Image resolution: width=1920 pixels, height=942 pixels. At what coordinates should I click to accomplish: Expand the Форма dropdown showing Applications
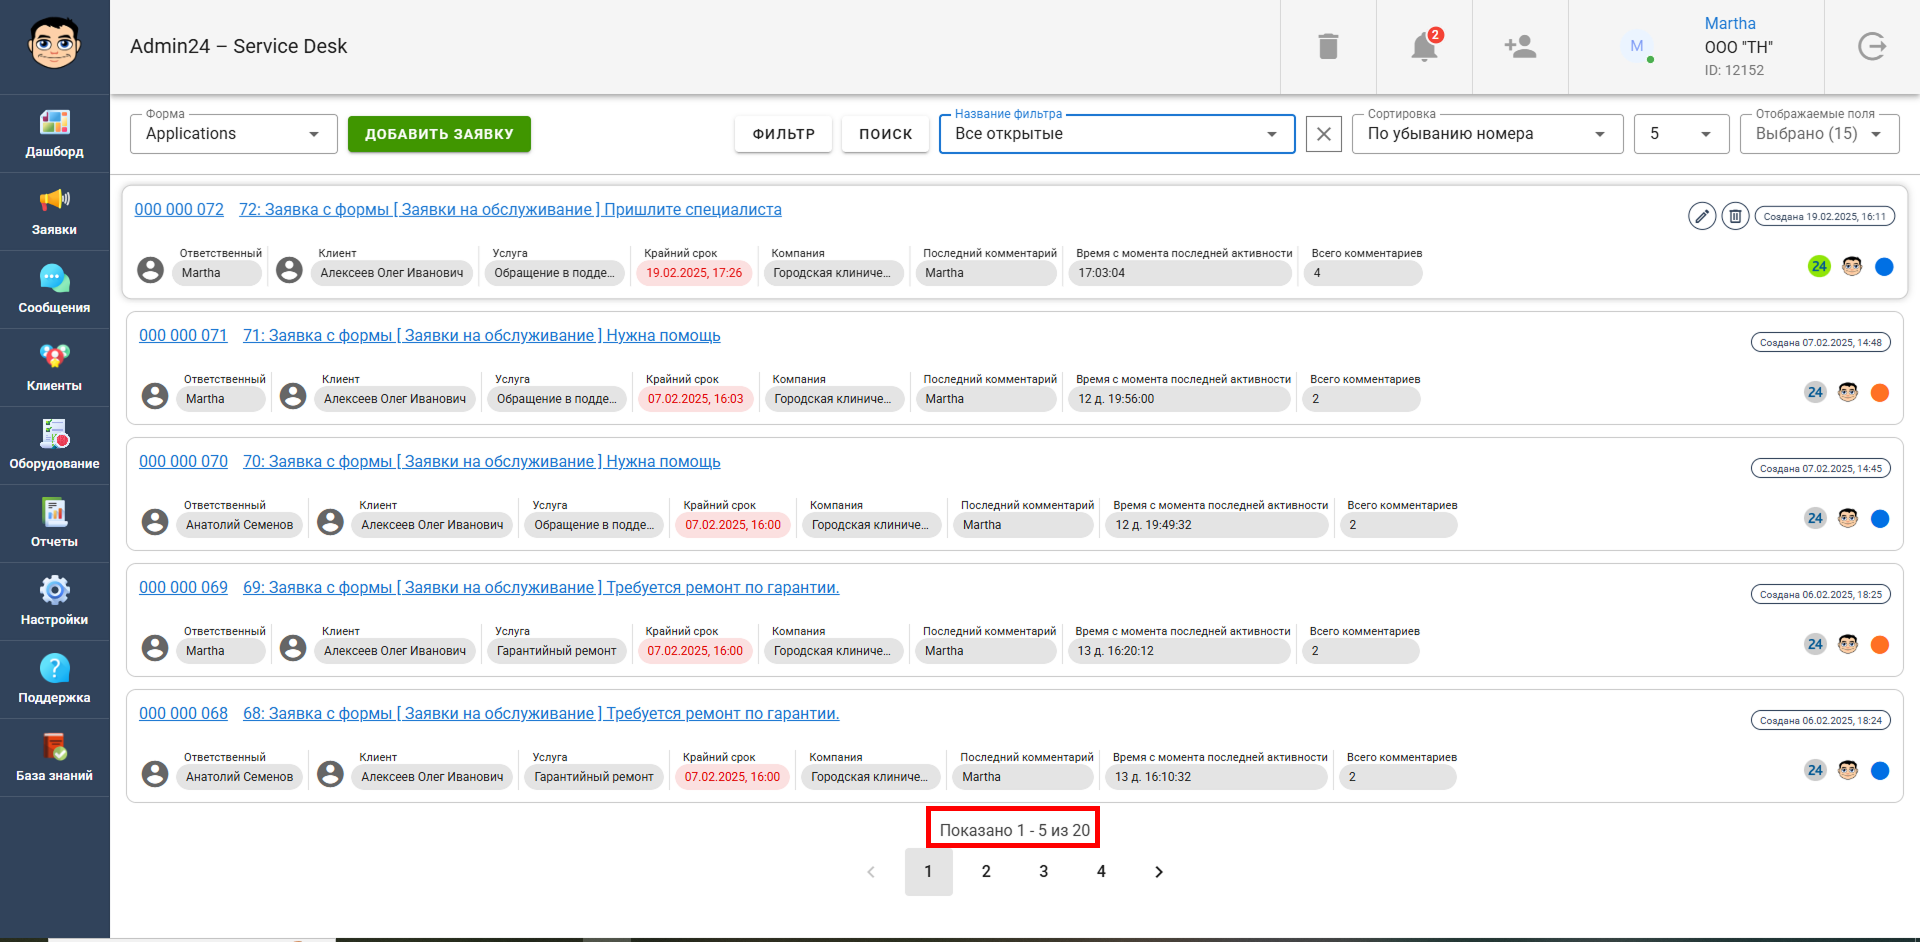click(x=233, y=134)
